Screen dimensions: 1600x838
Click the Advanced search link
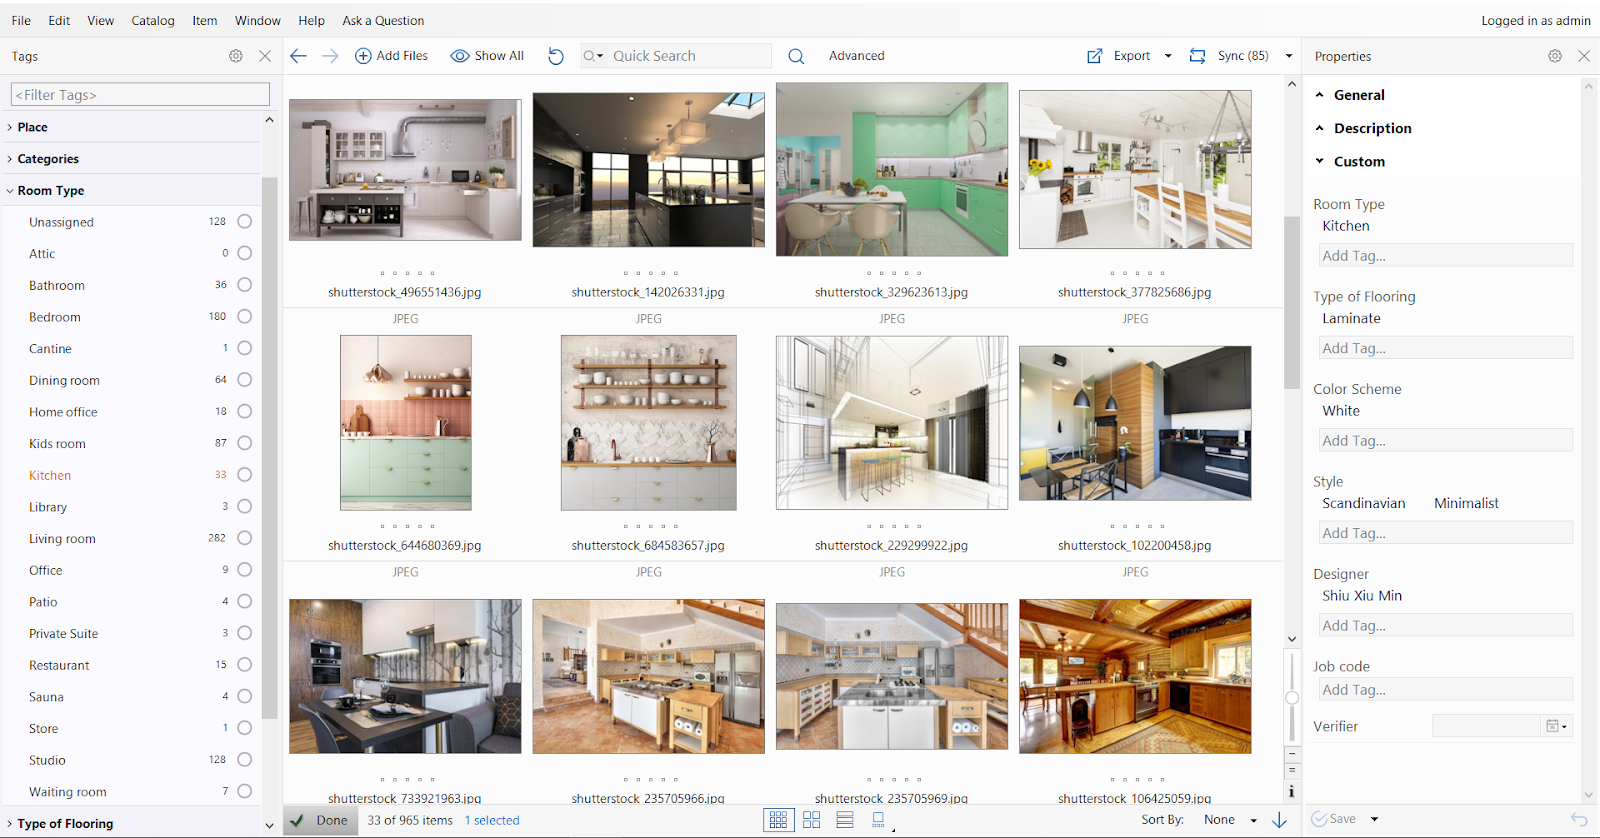pyautogui.click(x=856, y=56)
